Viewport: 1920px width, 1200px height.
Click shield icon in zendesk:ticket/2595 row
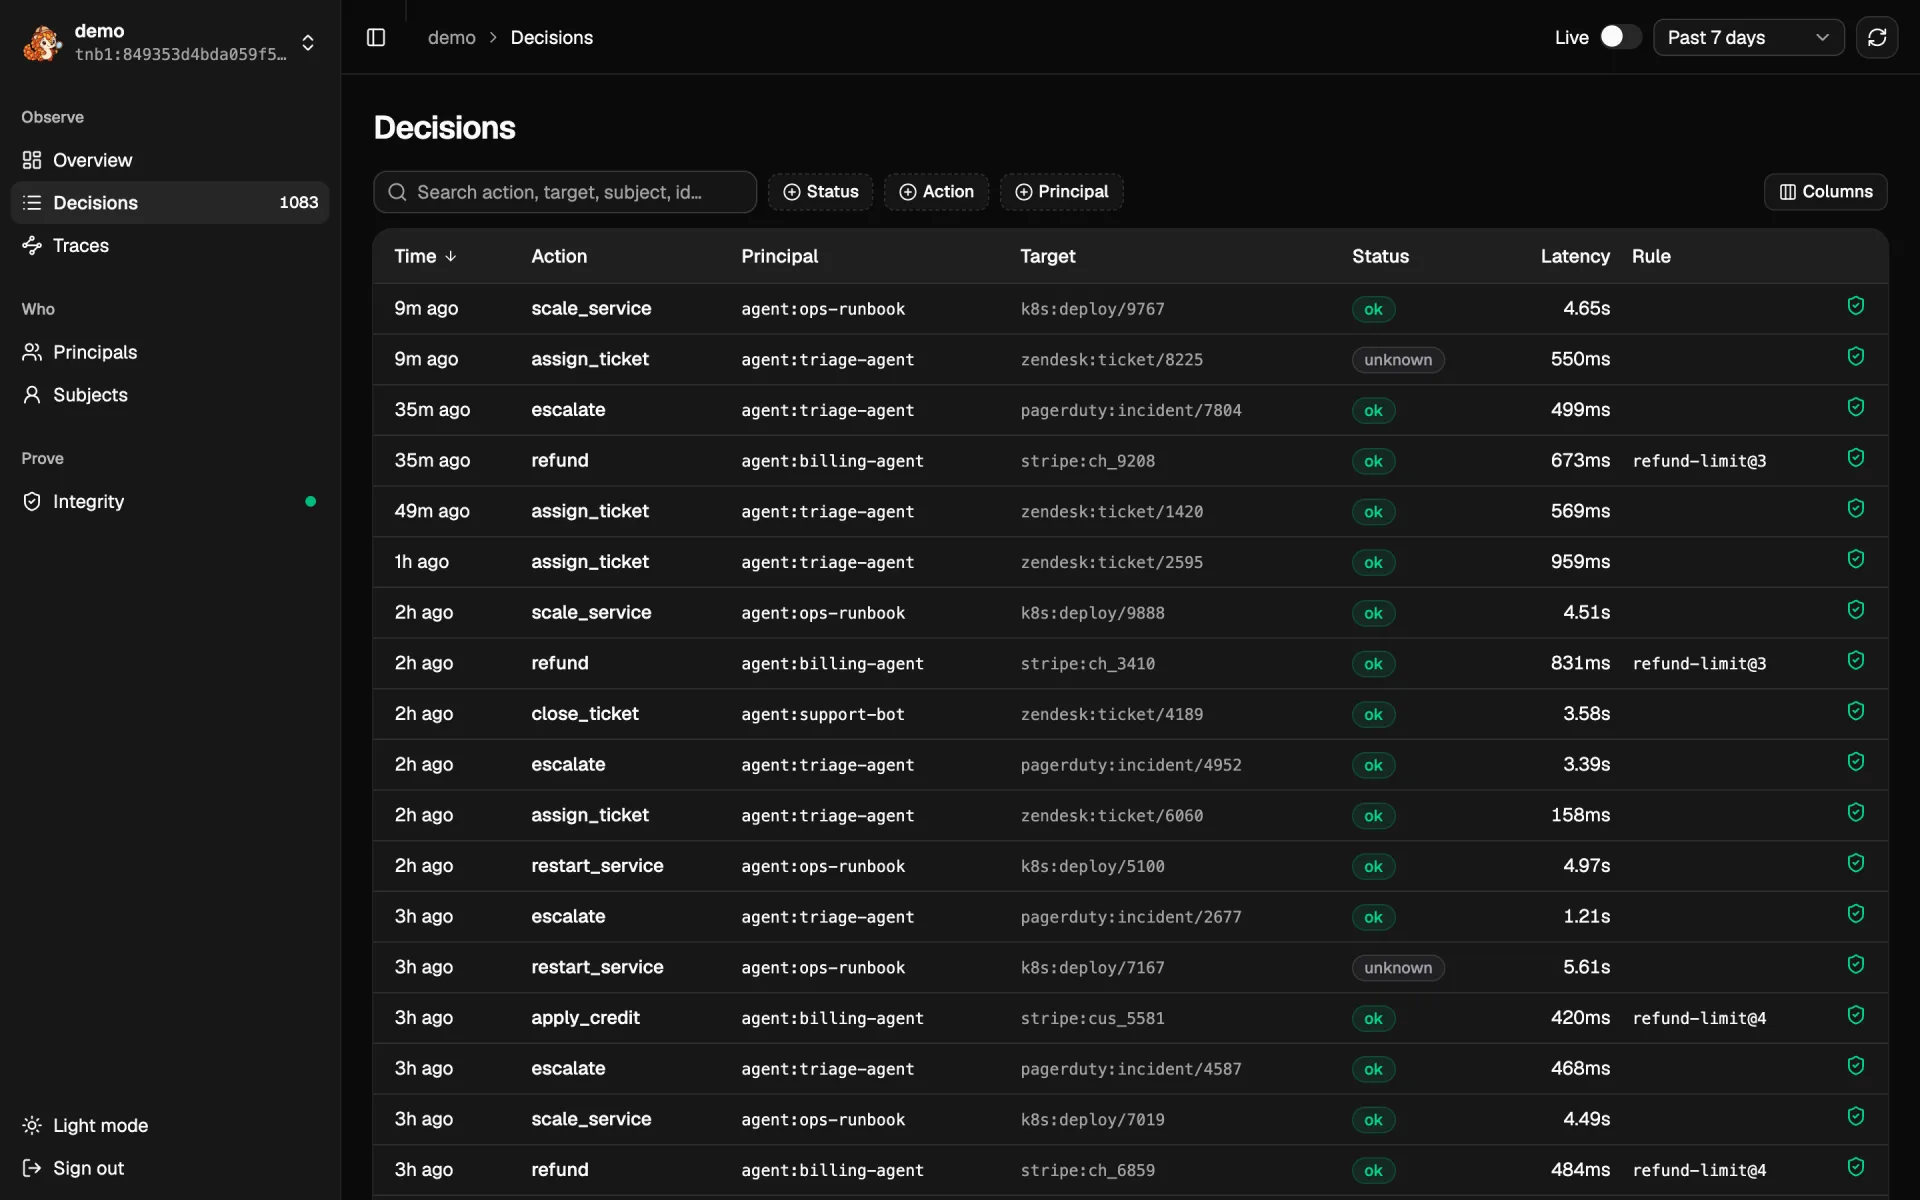coord(1856,559)
